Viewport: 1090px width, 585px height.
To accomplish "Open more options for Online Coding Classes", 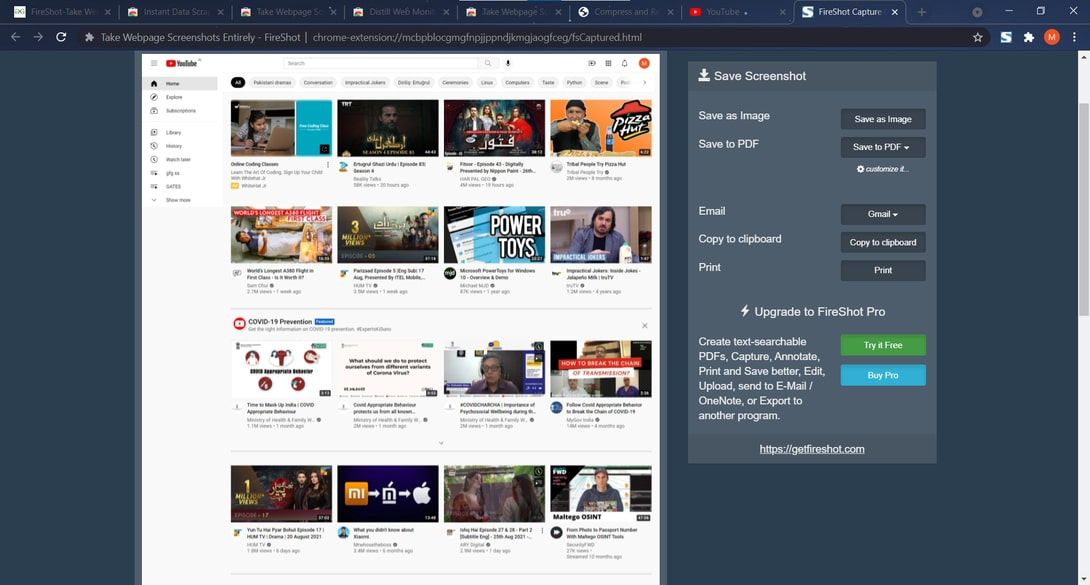I will (328, 165).
